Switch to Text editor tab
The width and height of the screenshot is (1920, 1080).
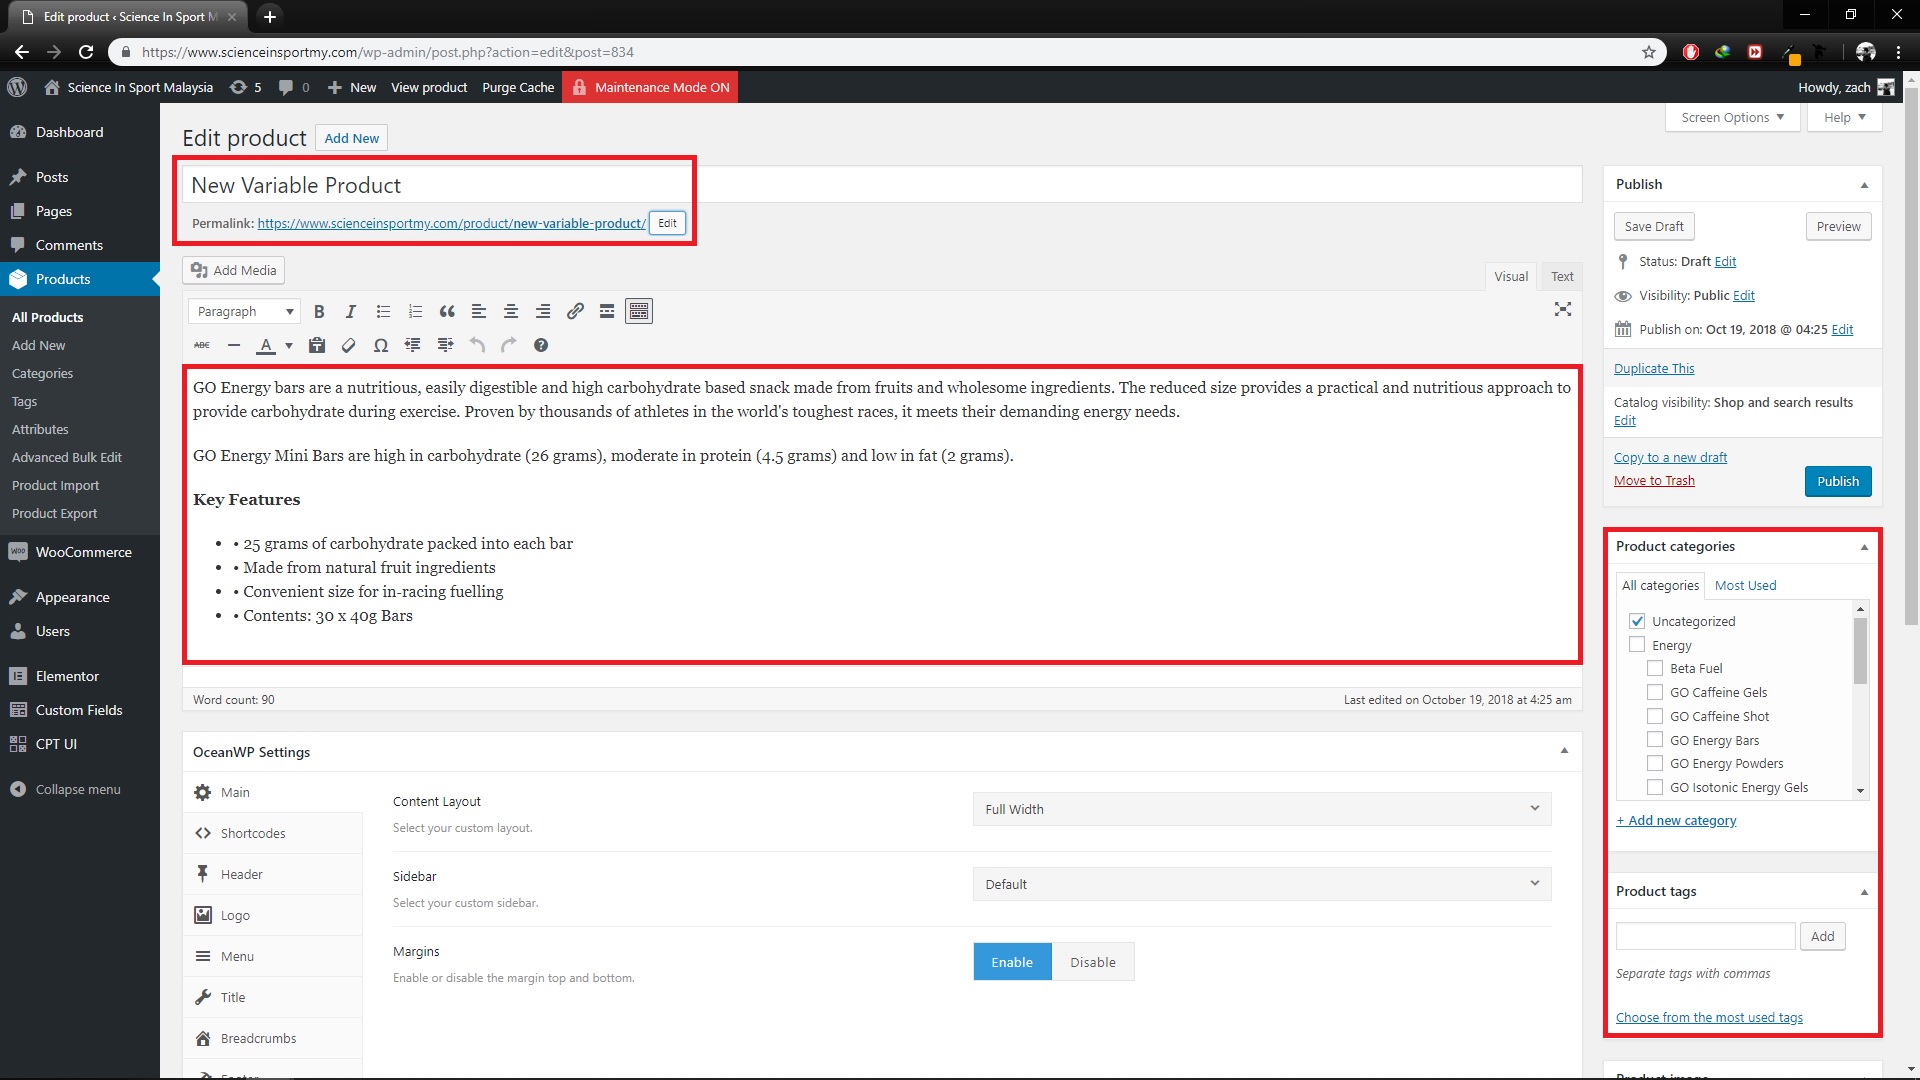[1562, 277]
